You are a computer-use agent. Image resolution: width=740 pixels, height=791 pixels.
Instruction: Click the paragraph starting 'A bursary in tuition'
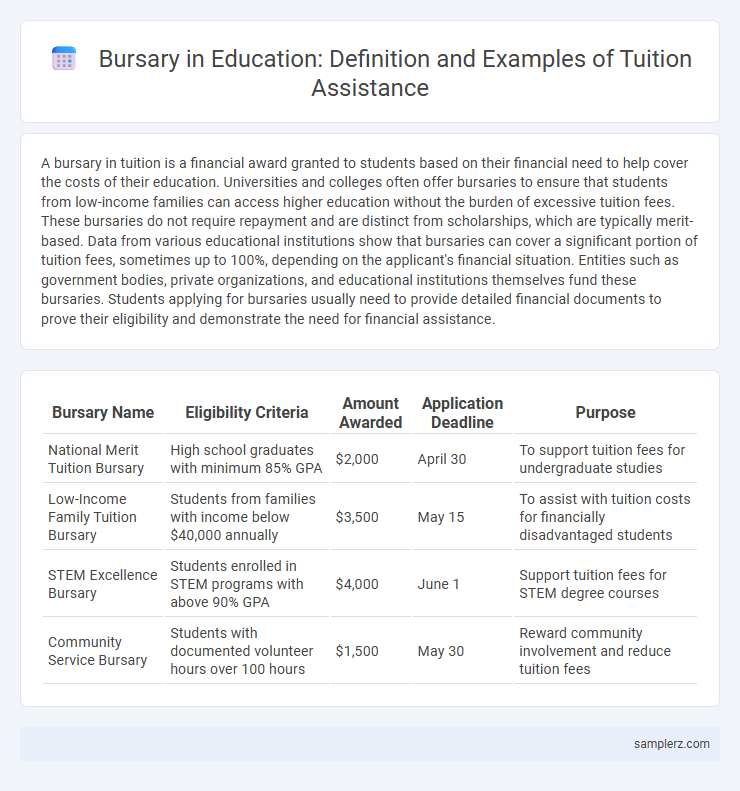(x=370, y=241)
